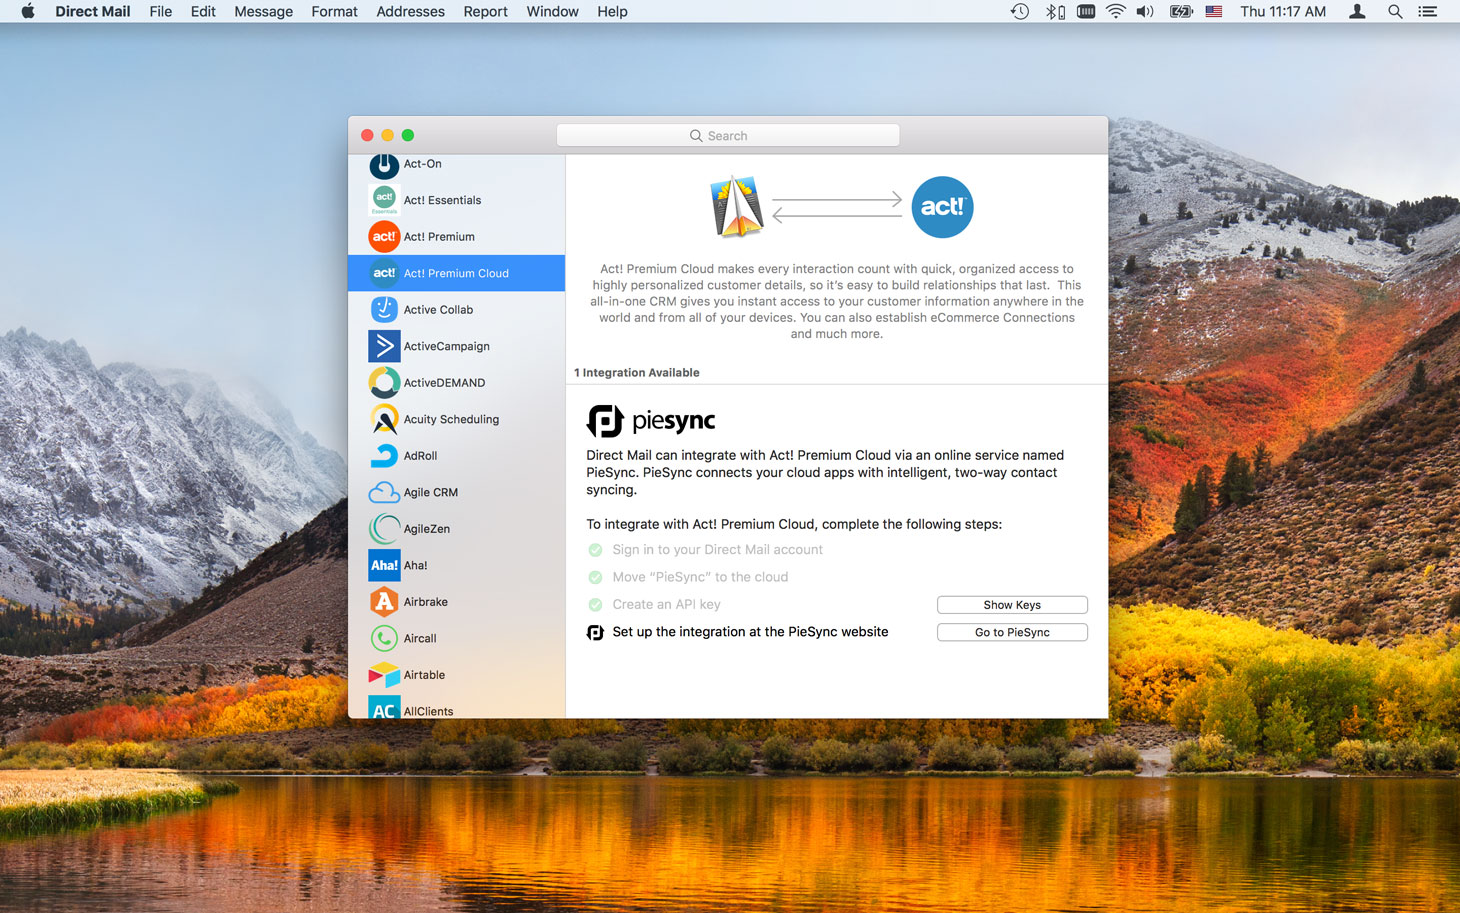Image resolution: width=1460 pixels, height=913 pixels.
Task: Click green checkmark beside Create an API key
Action: click(595, 604)
